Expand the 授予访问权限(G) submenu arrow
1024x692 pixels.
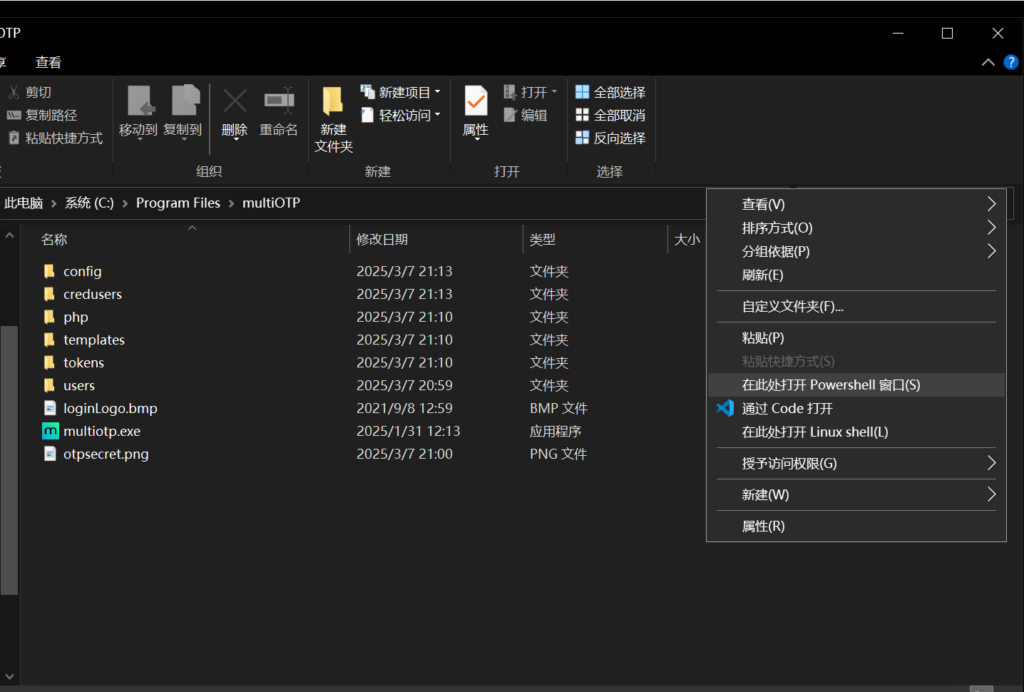tap(991, 463)
